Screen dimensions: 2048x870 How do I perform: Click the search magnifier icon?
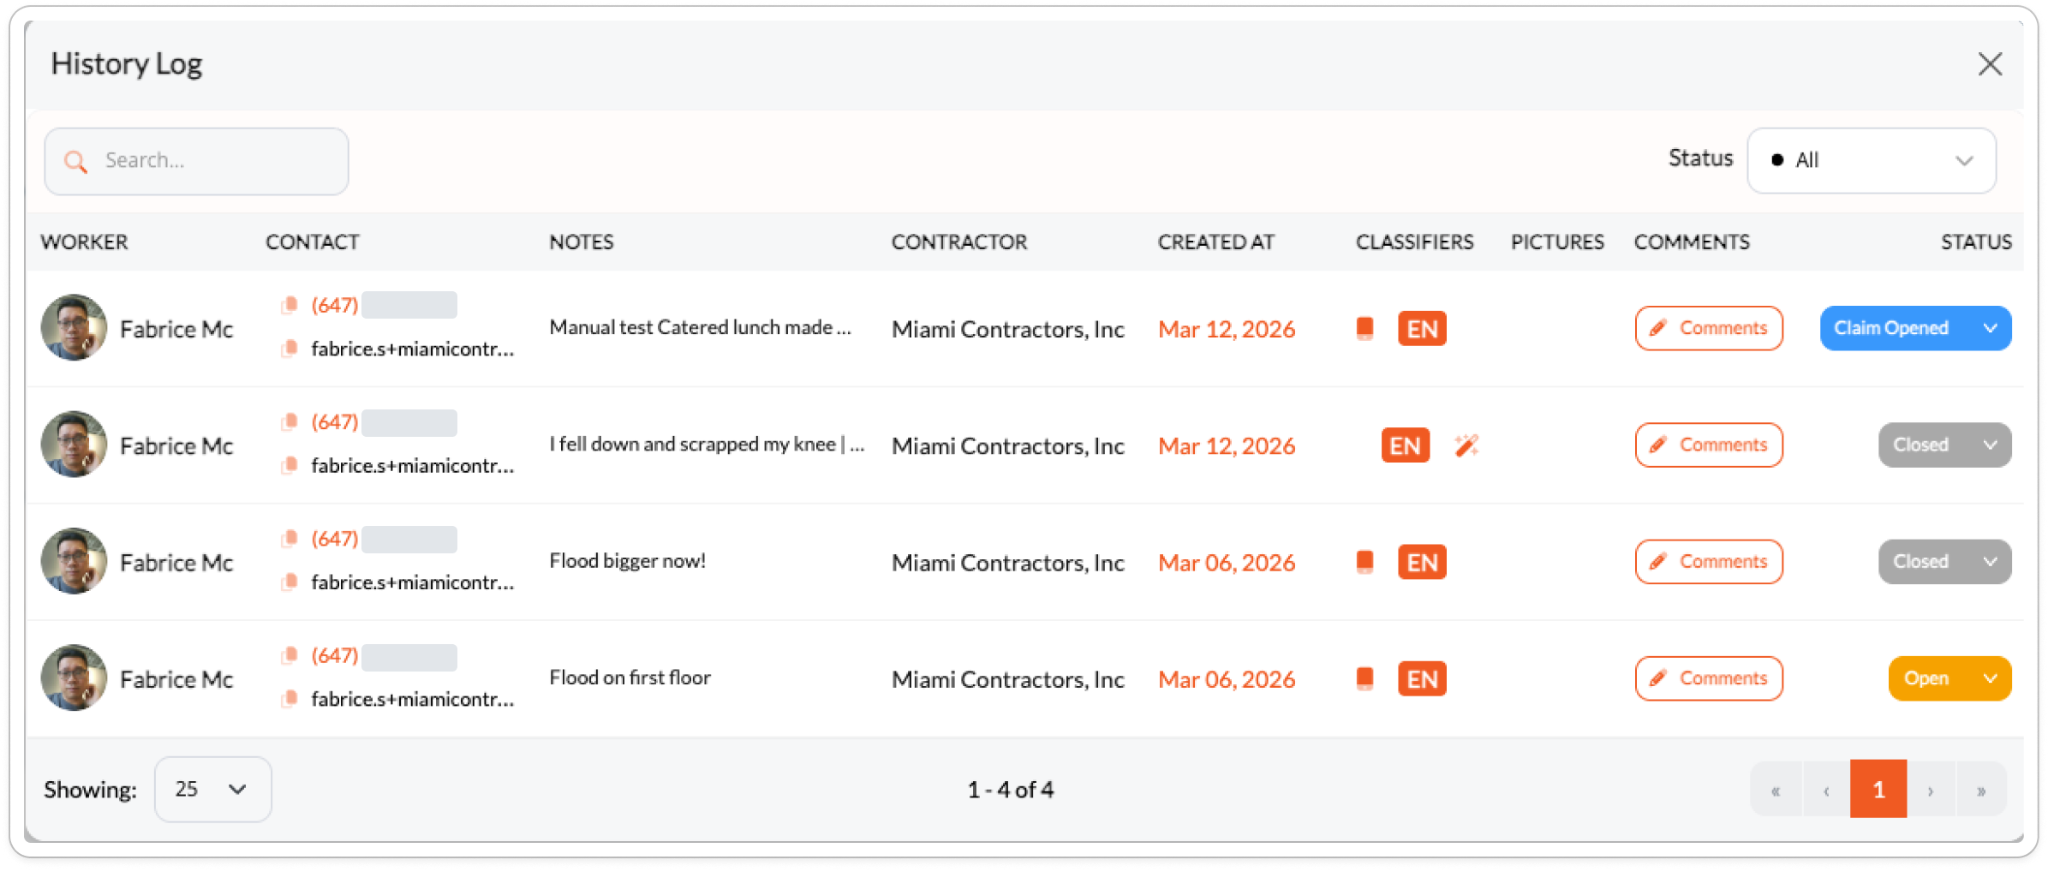[x=75, y=161]
